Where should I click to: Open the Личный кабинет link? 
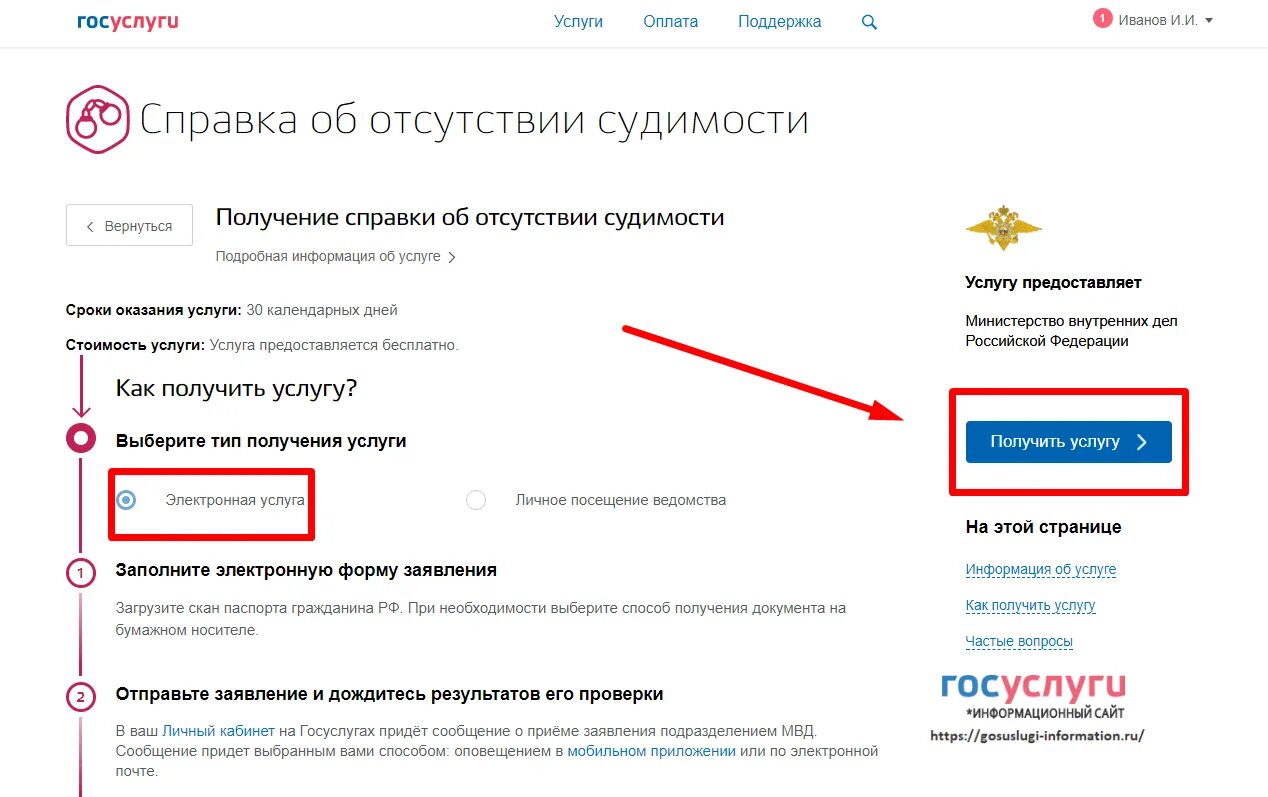click(218, 731)
